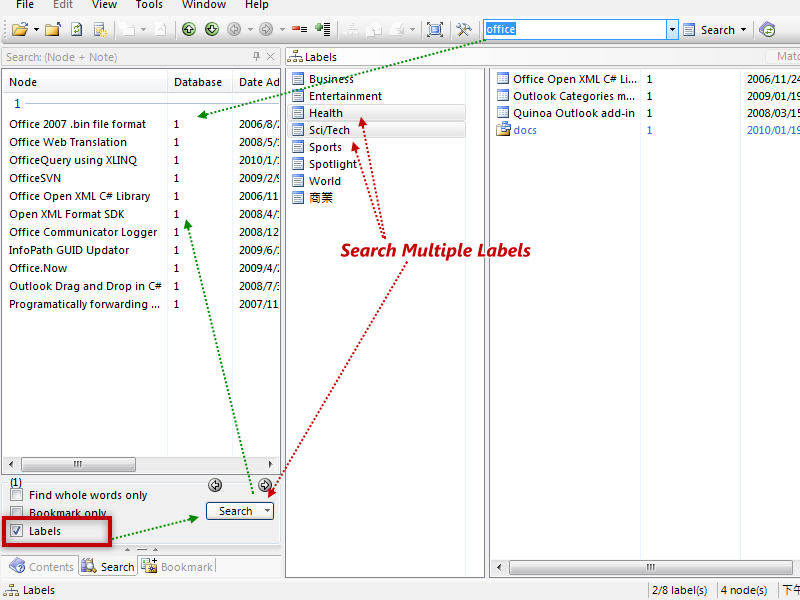This screenshot has height=600, width=800.
Task: Click the World label icon
Action: 298,181
